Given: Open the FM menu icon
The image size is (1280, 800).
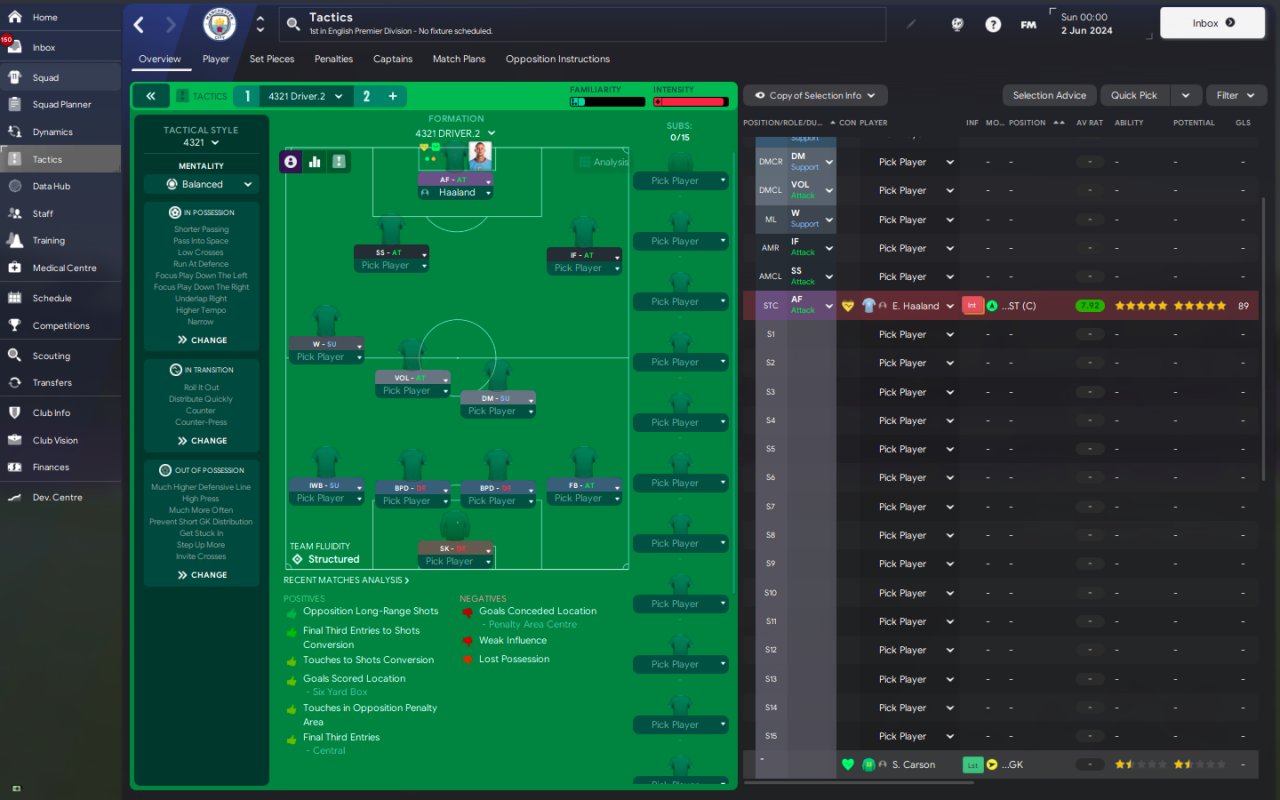Looking at the screenshot, I should tap(1028, 24).
